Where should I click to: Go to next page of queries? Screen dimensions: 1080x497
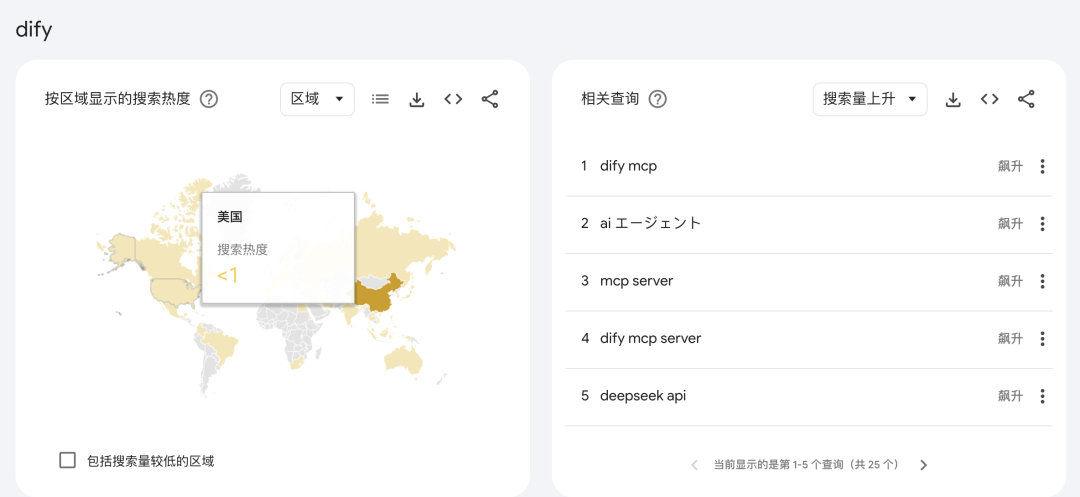click(923, 465)
